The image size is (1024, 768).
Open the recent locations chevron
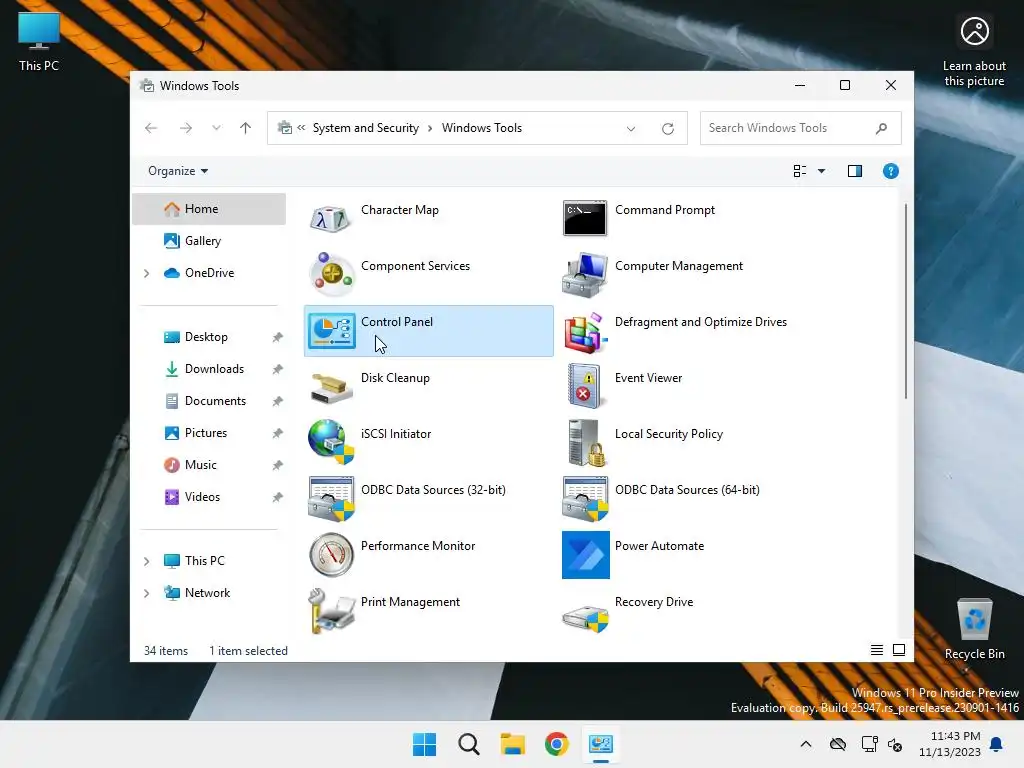pos(216,128)
